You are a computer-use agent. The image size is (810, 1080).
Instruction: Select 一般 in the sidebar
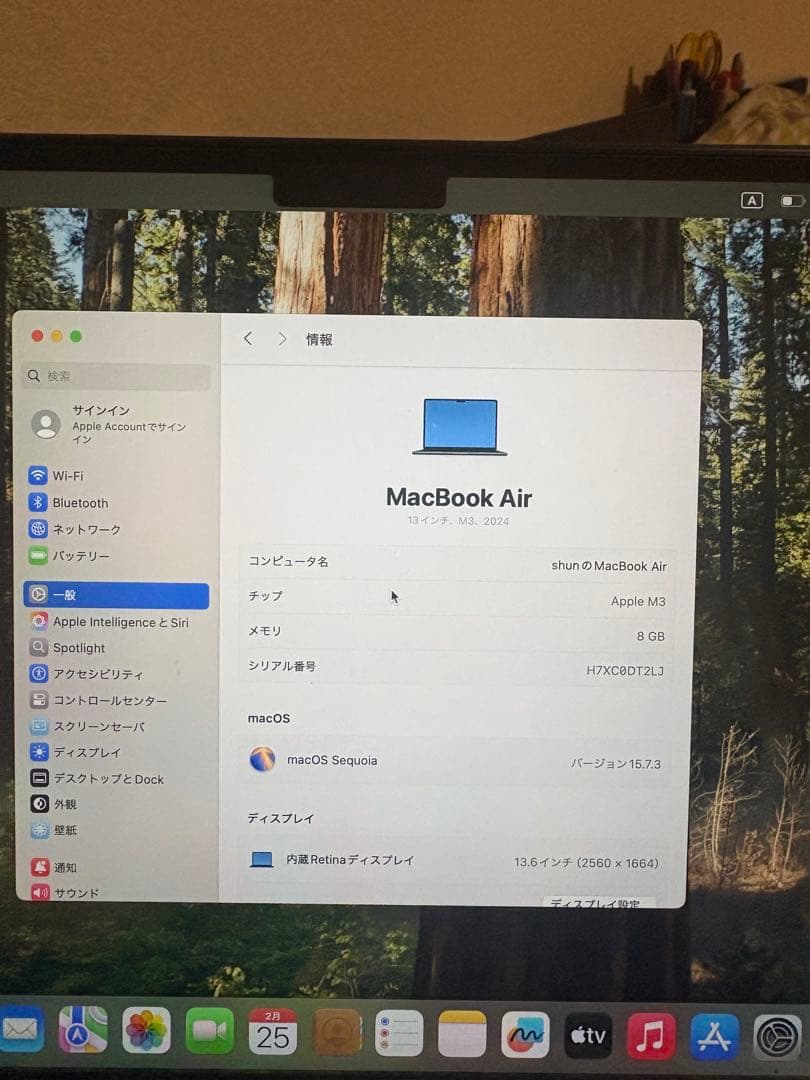pyautogui.click(x=116, y=595)
